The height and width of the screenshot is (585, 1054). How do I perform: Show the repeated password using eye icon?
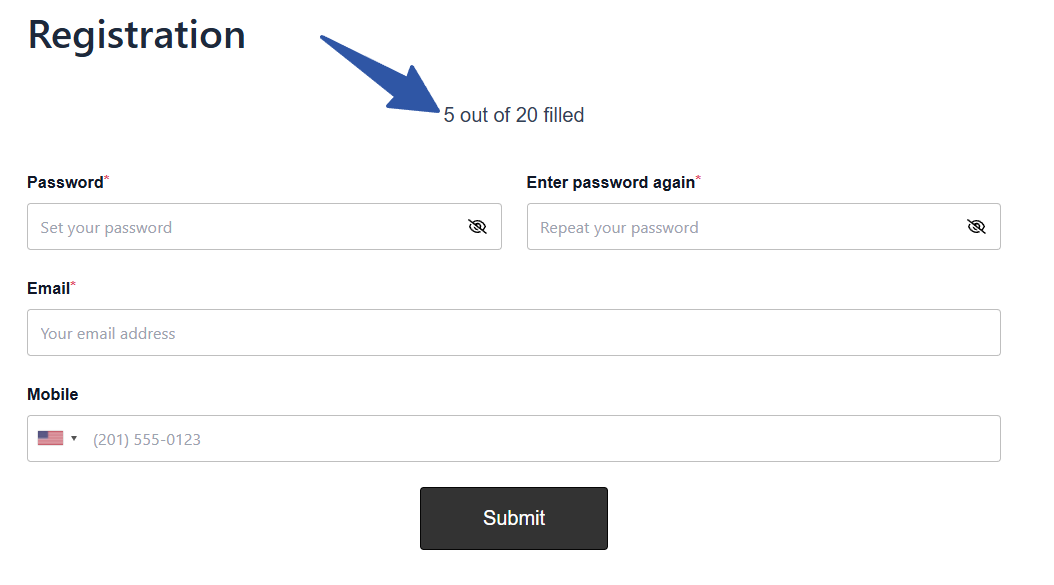[976, 227]
